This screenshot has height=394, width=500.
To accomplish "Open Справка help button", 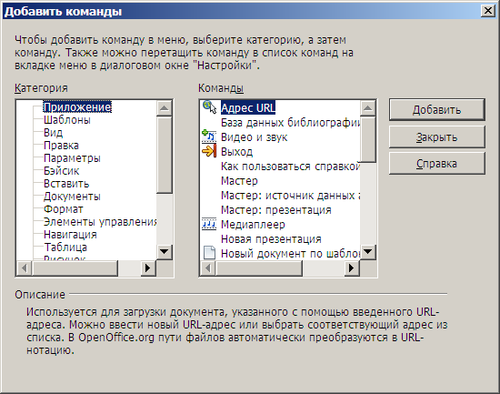I will (x=437, y=164).
